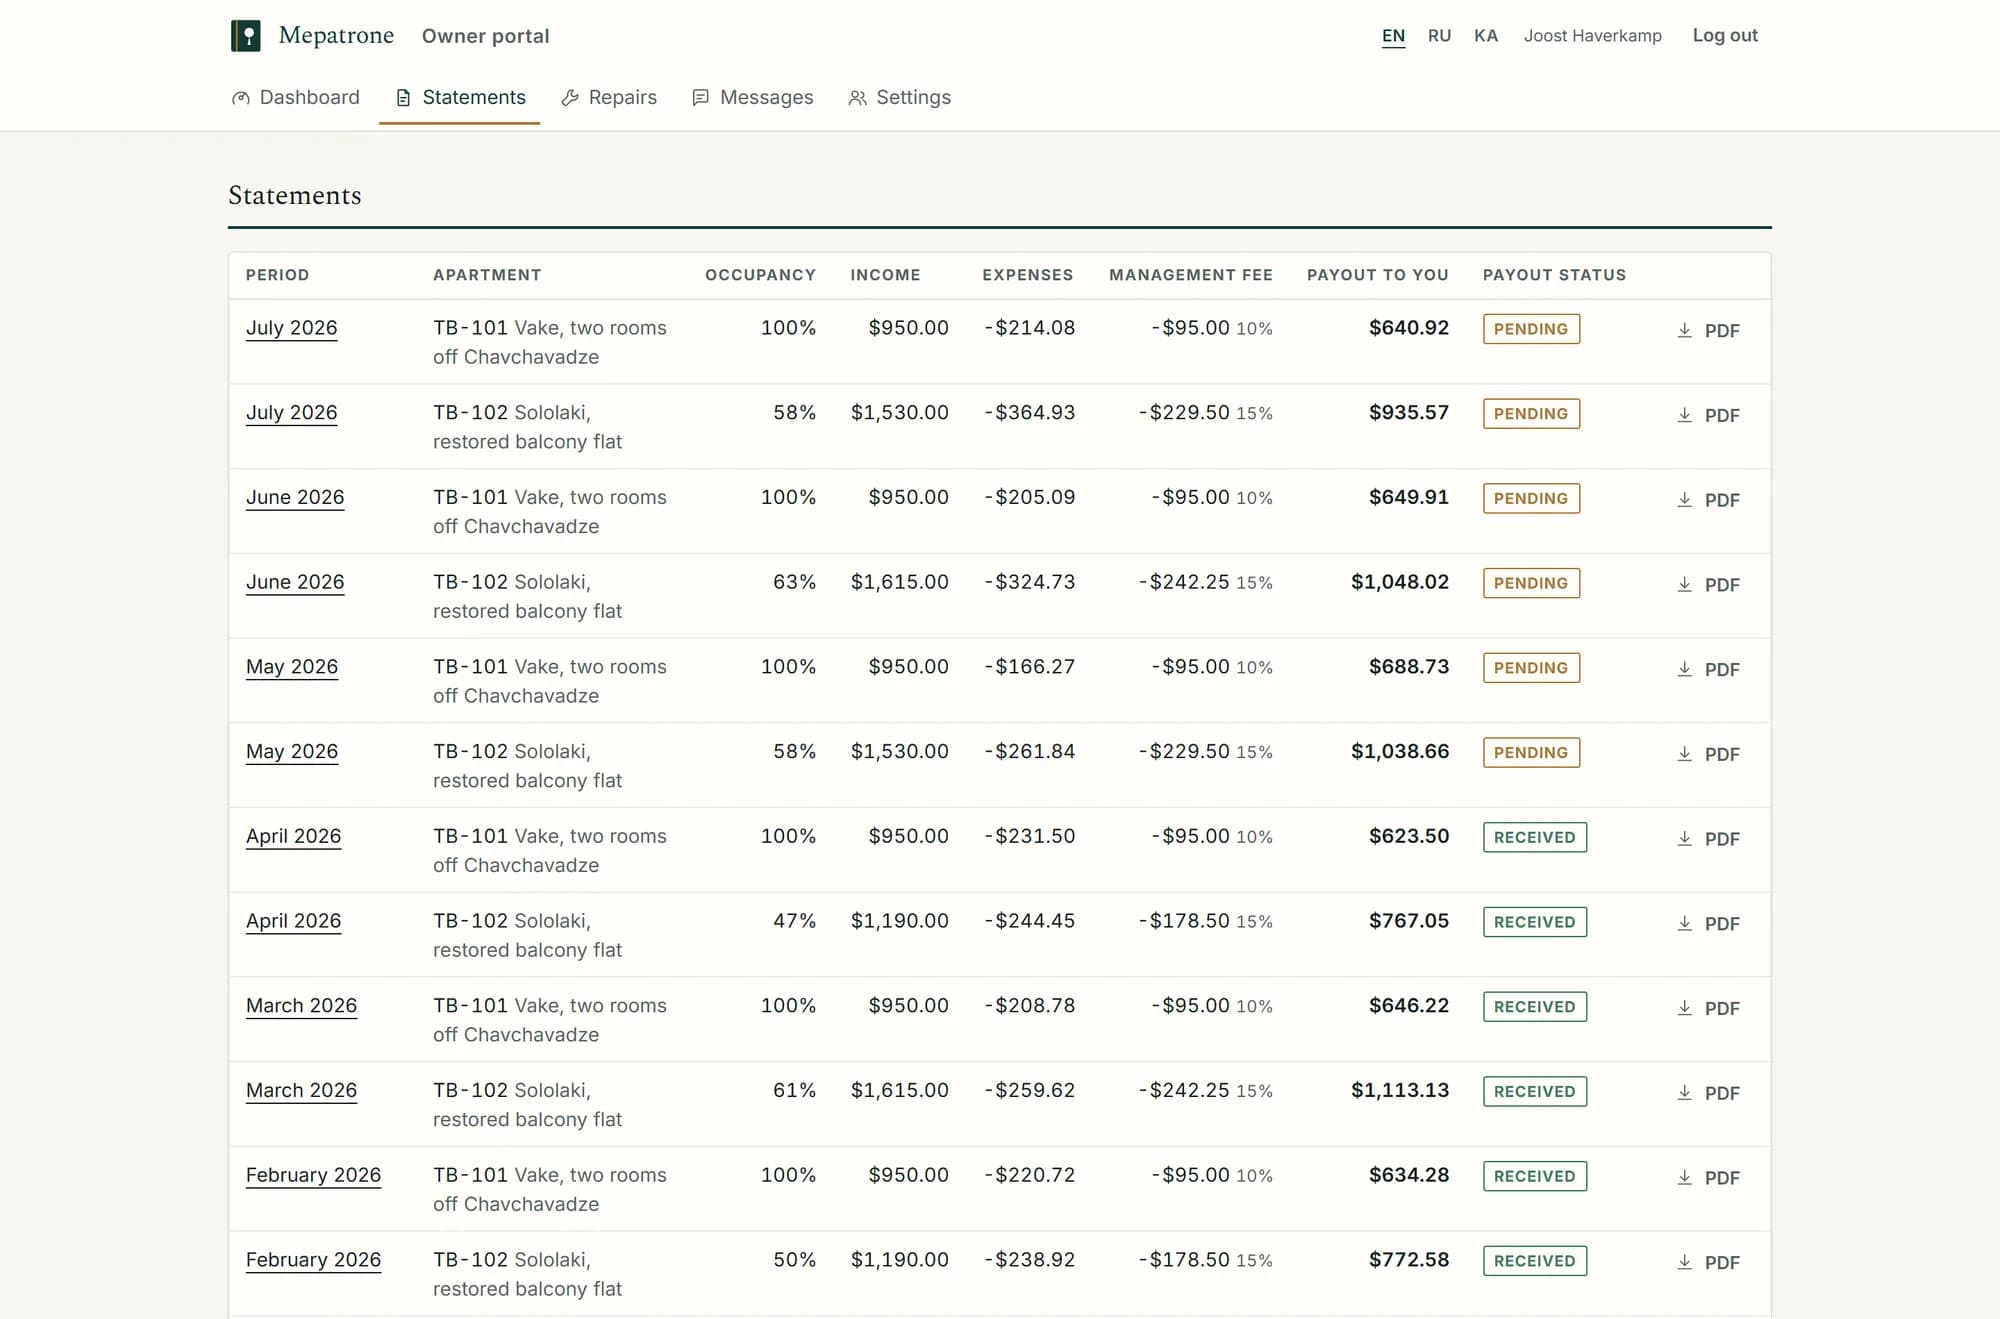This screenshot has width=2000, height=1319.
Task: Click the Payout Status column header
Action: [1554, 275]
